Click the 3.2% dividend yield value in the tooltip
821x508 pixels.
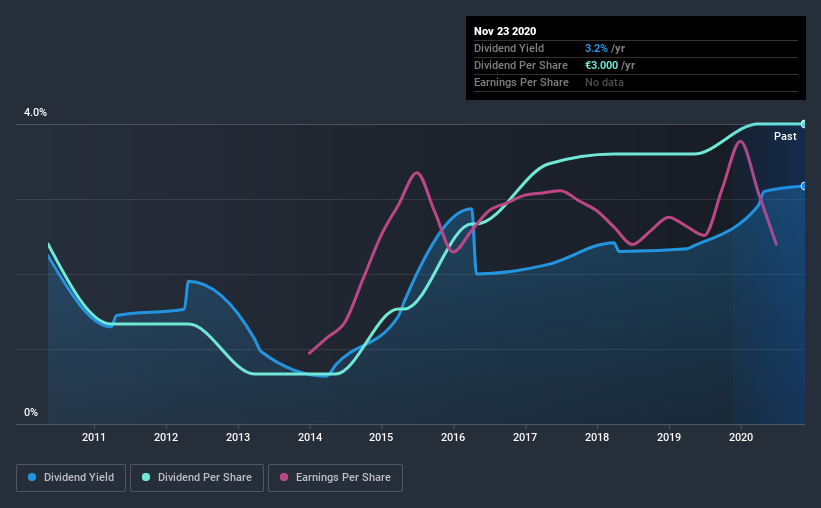click(596, 48)
